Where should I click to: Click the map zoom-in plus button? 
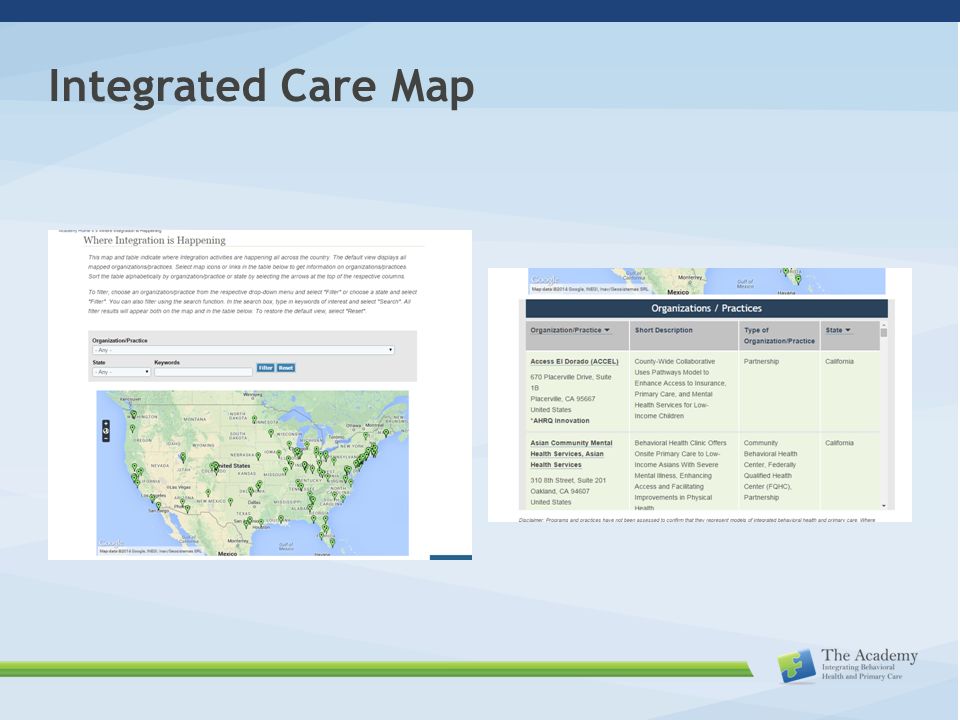(106, 424)
